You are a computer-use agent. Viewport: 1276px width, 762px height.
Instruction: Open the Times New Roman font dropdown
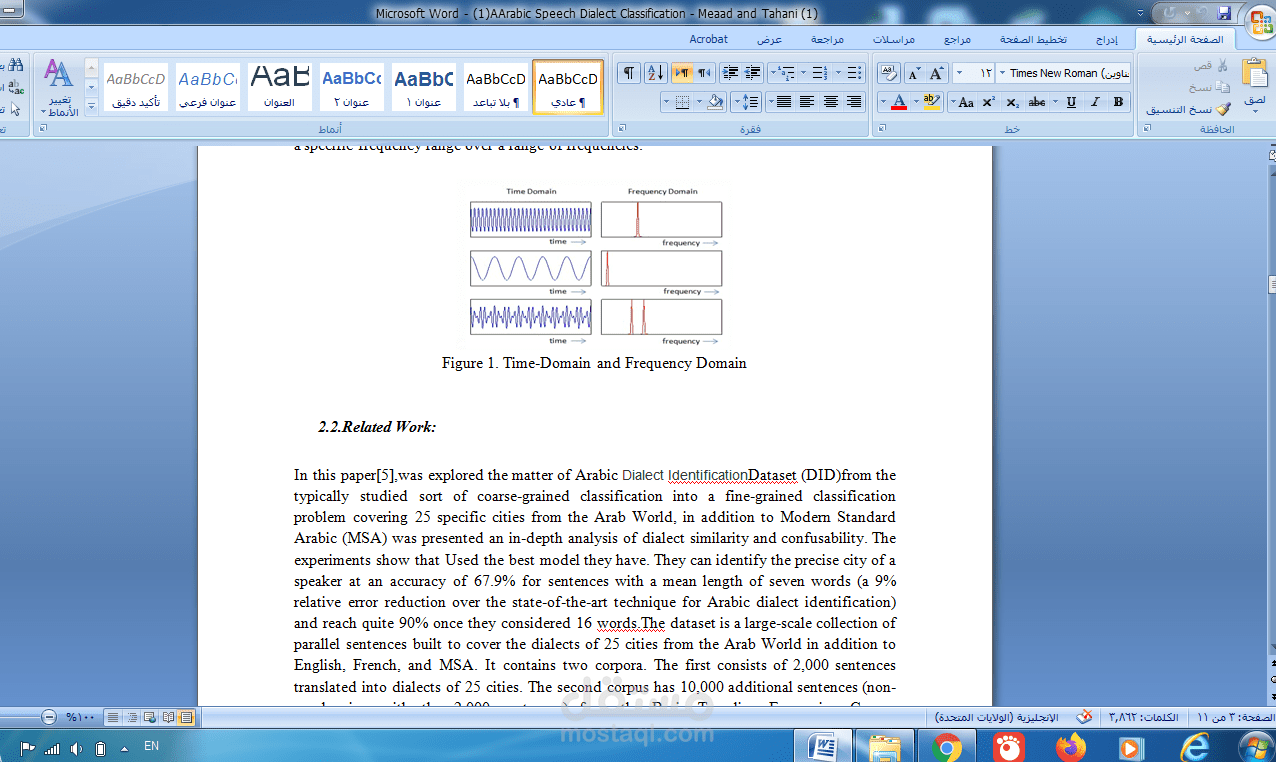[x=1002, y=73]
